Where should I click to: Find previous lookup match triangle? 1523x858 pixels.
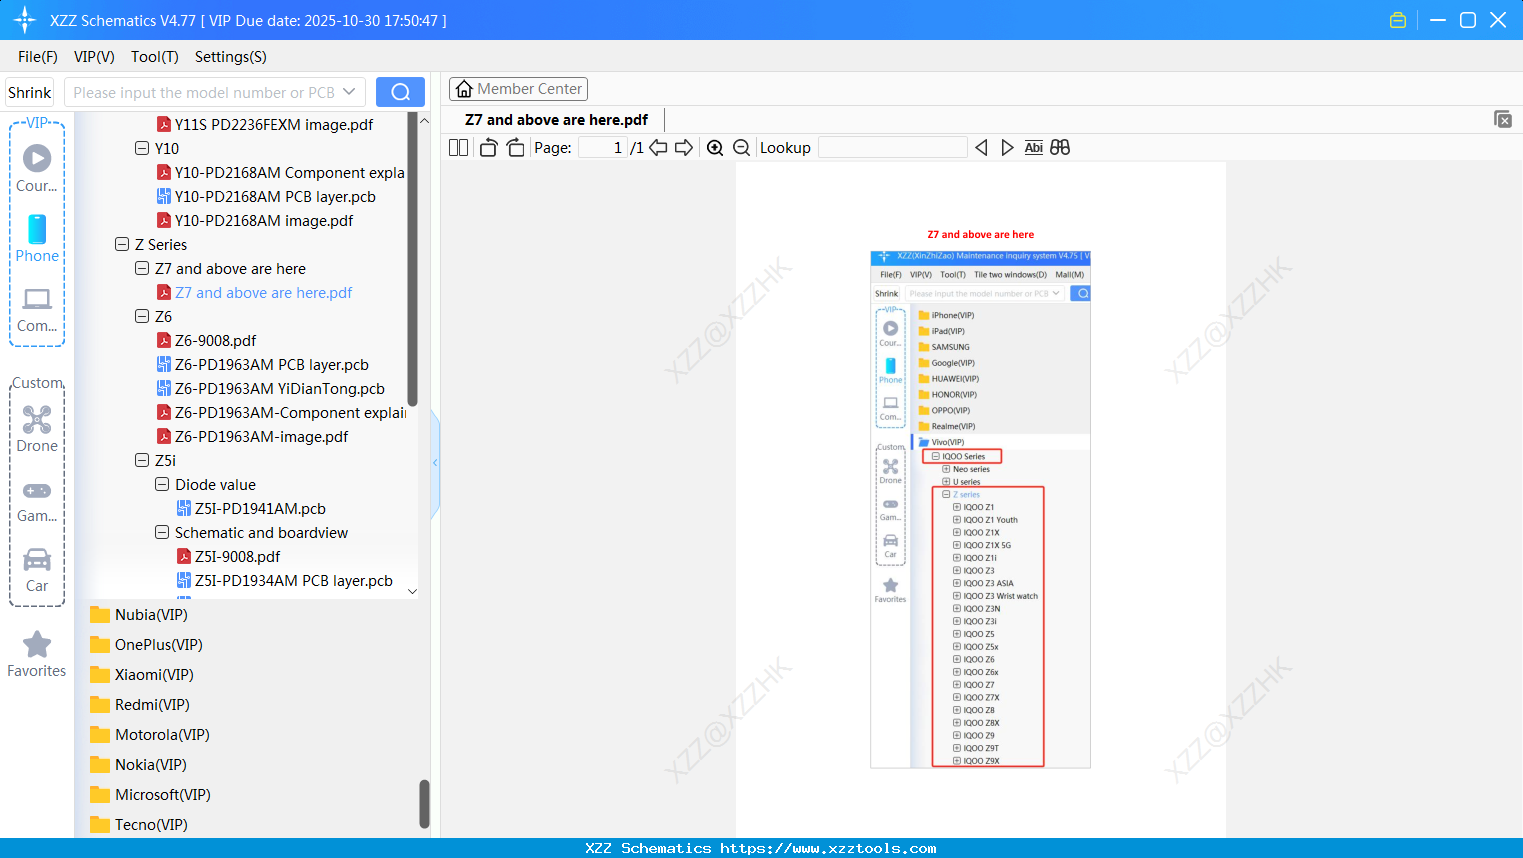(x=981, y=148)
